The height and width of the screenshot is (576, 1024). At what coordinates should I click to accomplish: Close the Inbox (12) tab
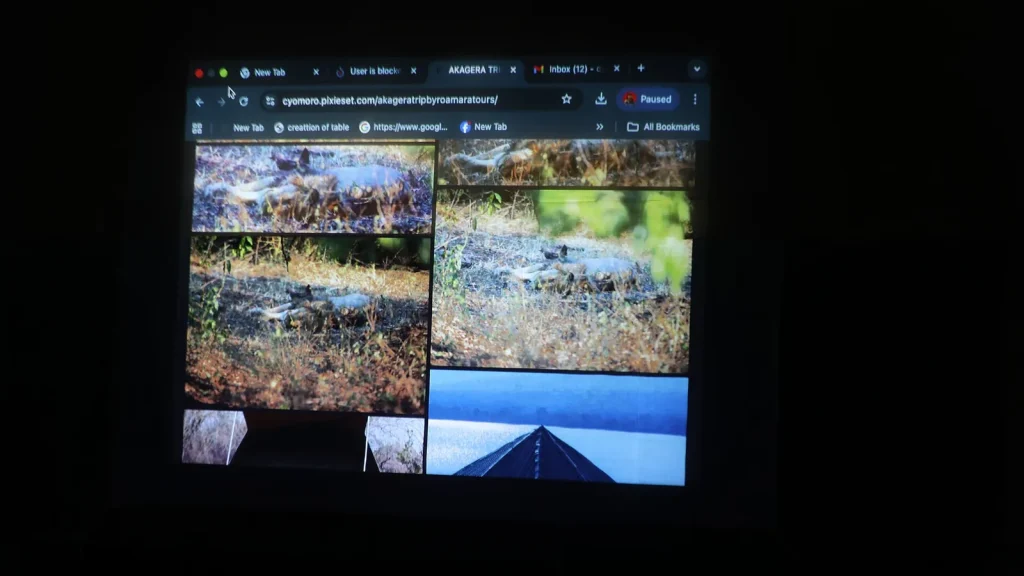pos(616,68)
